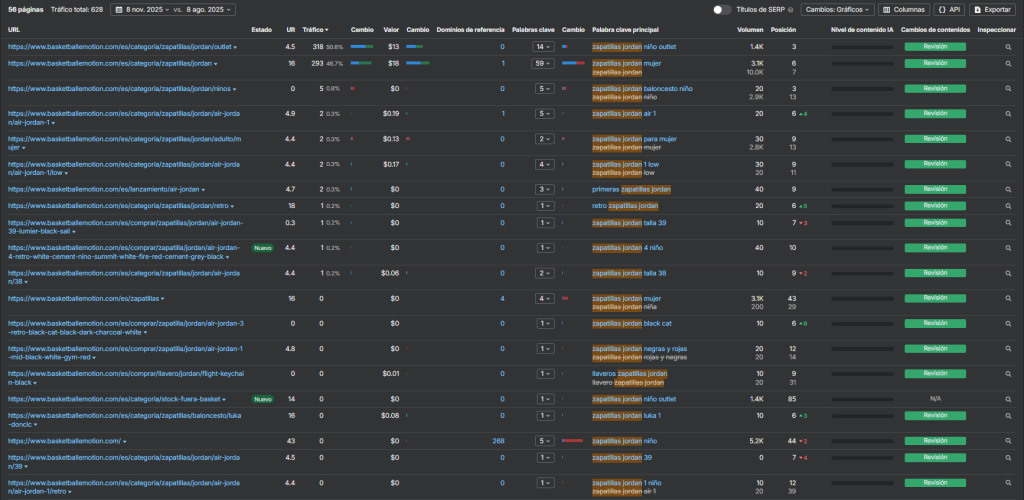Viewport: 1024px width, 500px height.
Task: Open the Cambios: Gráficos dropdown
Action: tap(836, 9)
